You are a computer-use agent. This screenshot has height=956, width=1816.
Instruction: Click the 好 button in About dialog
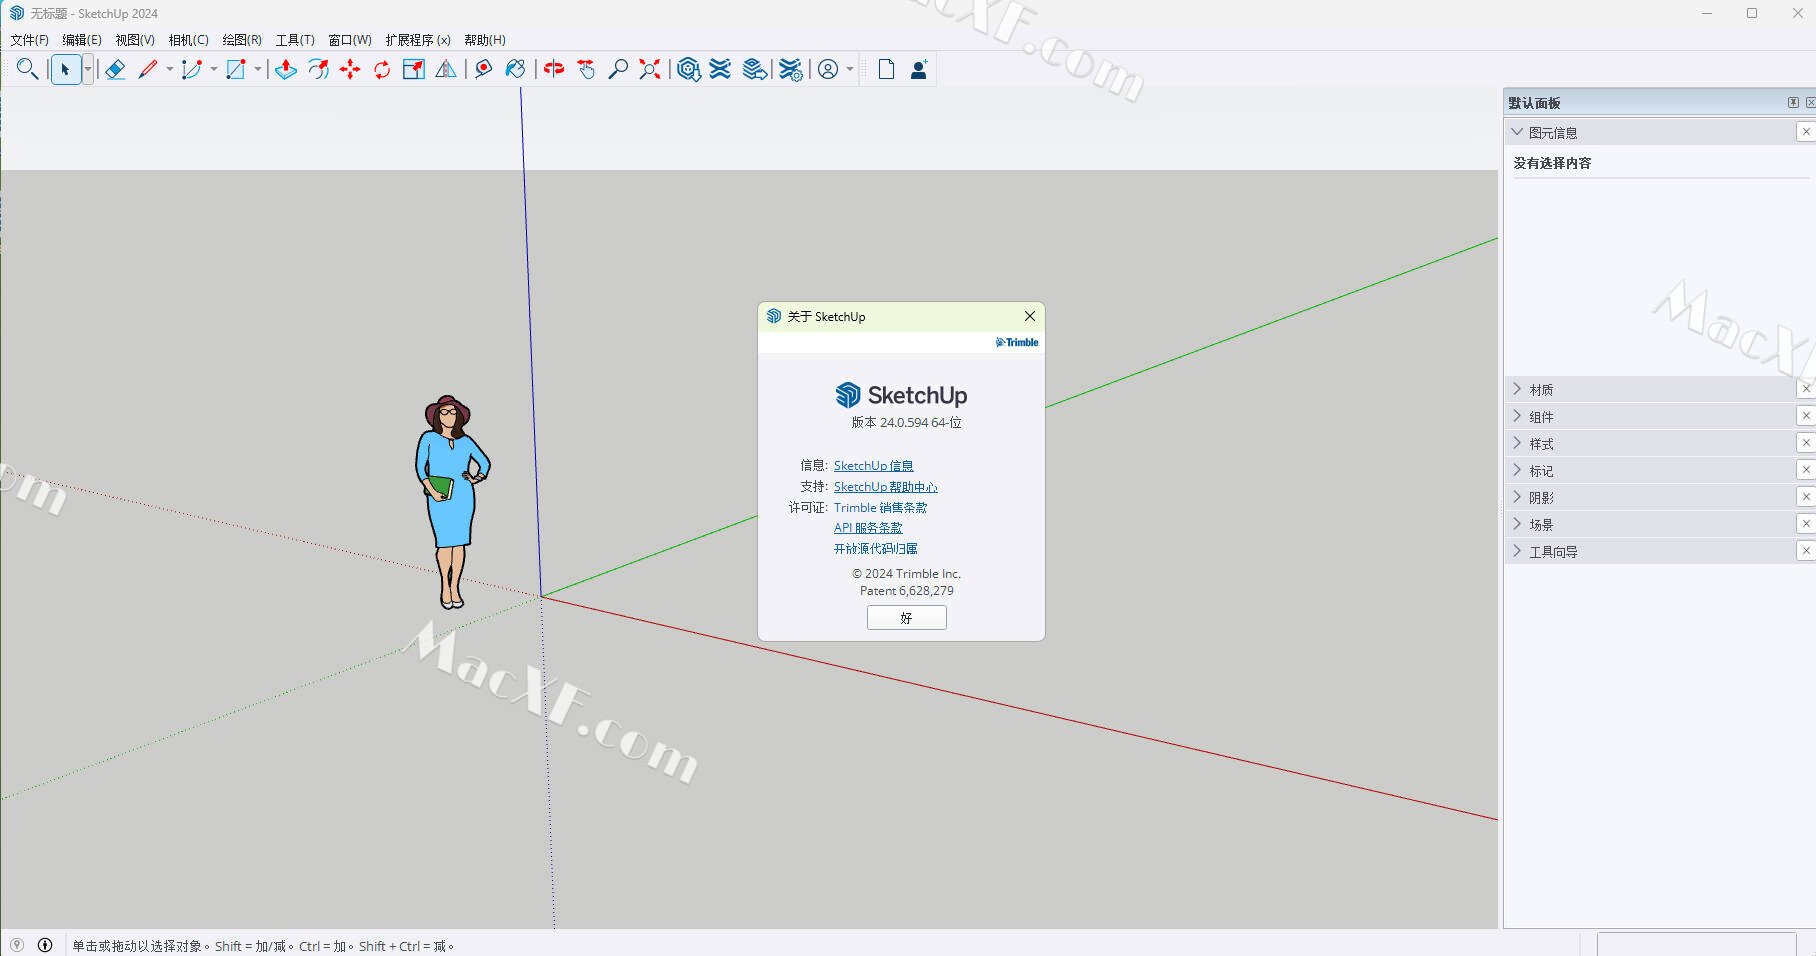click(x=906, y=618)
